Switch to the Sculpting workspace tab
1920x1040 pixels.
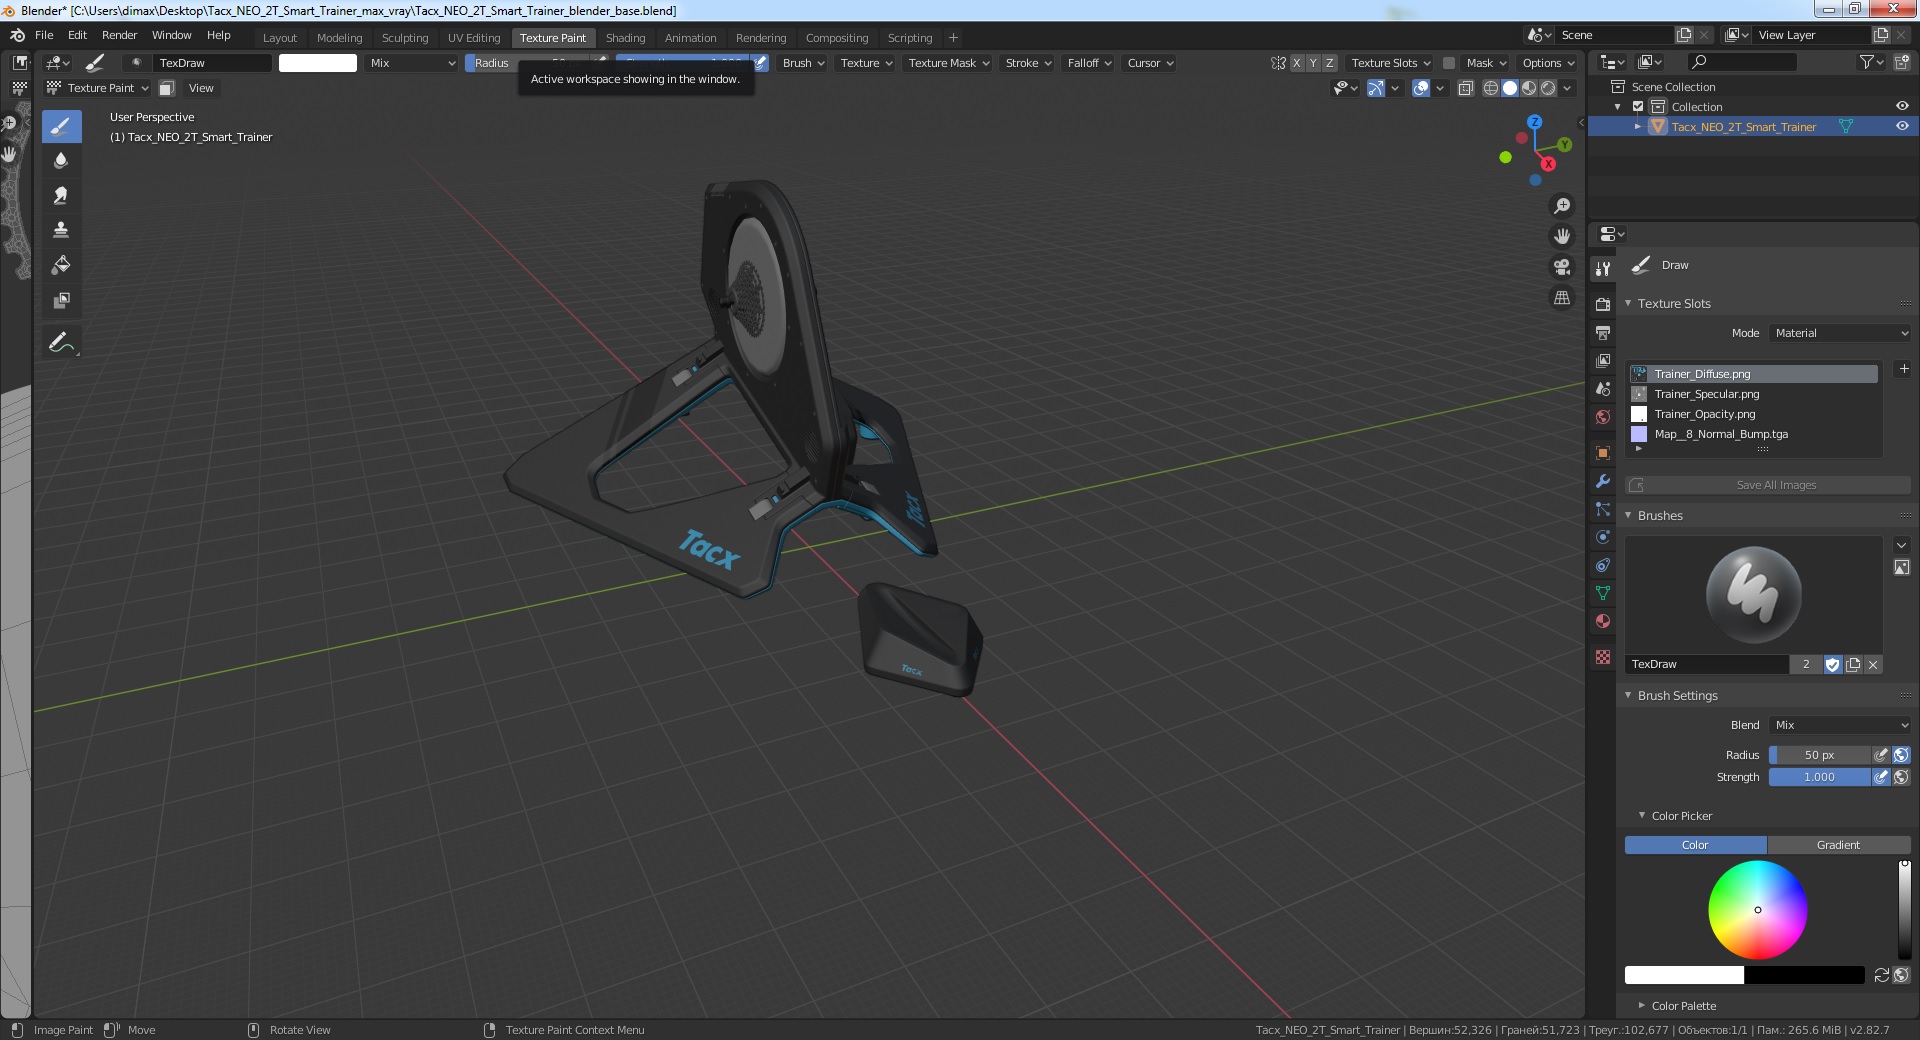(405, 38)
